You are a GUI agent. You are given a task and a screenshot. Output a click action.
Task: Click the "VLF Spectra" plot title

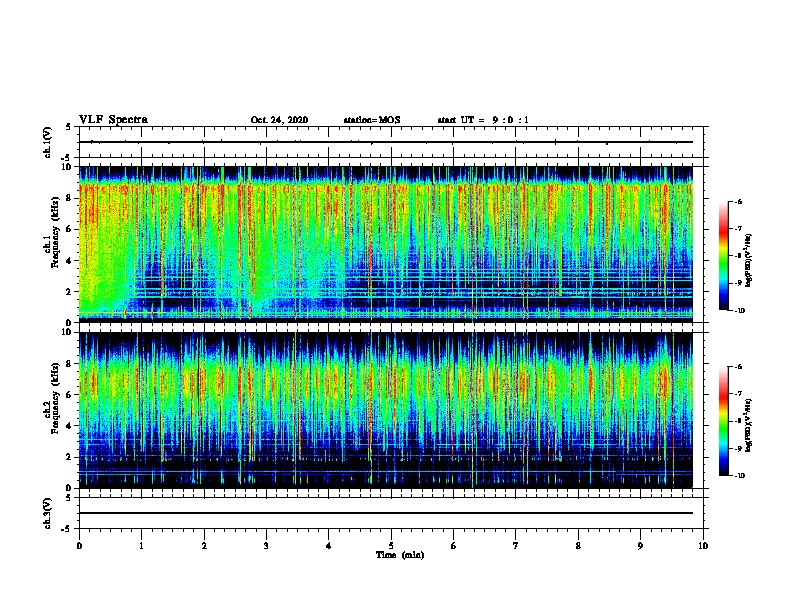[x=113, y=120]
